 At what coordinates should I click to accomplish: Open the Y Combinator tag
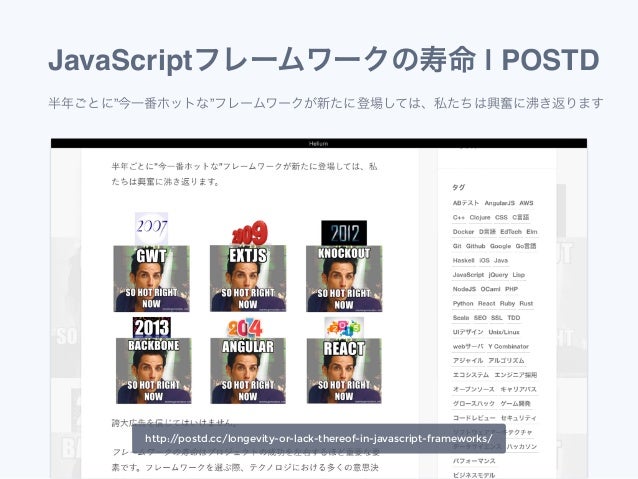509,346
